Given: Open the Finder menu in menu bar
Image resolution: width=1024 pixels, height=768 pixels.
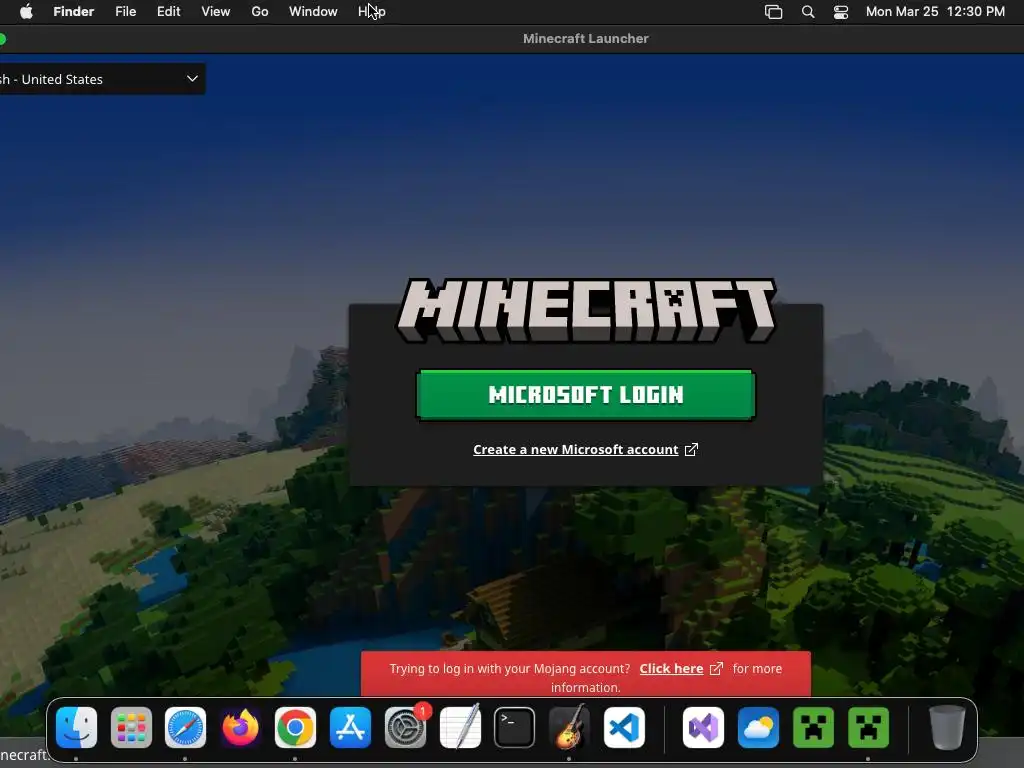Looking at the screenshot, I should coord(73,11).
